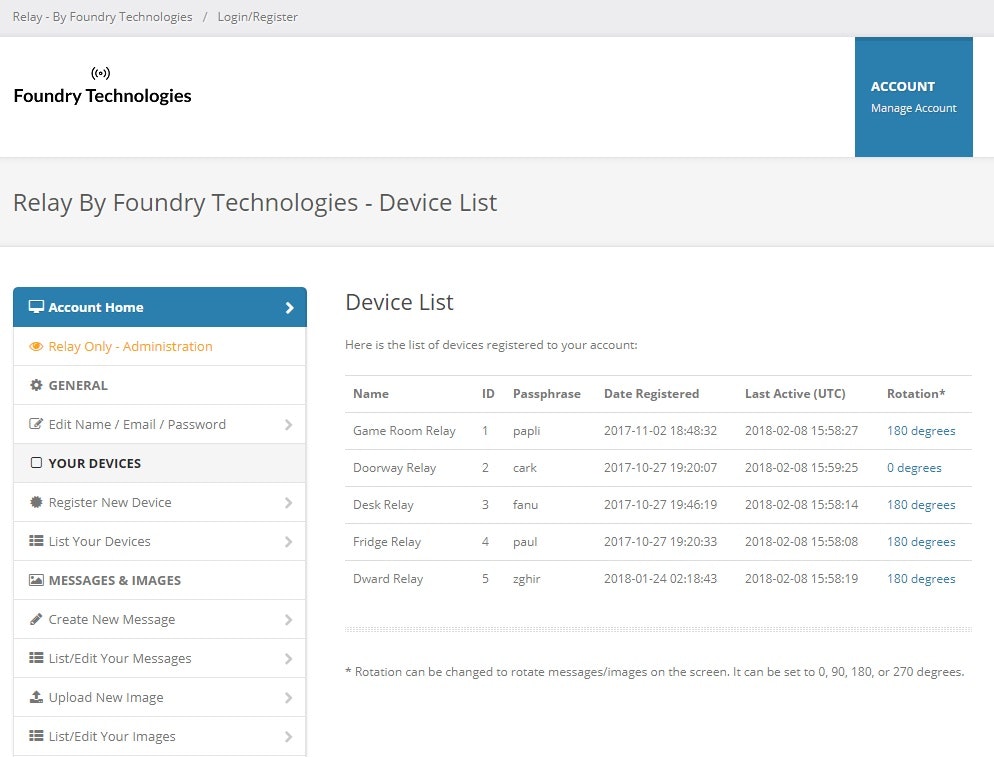Open Relay Only - Administration menu item
This screenshot has height=757, width=994.
click(x=160, y=346)
